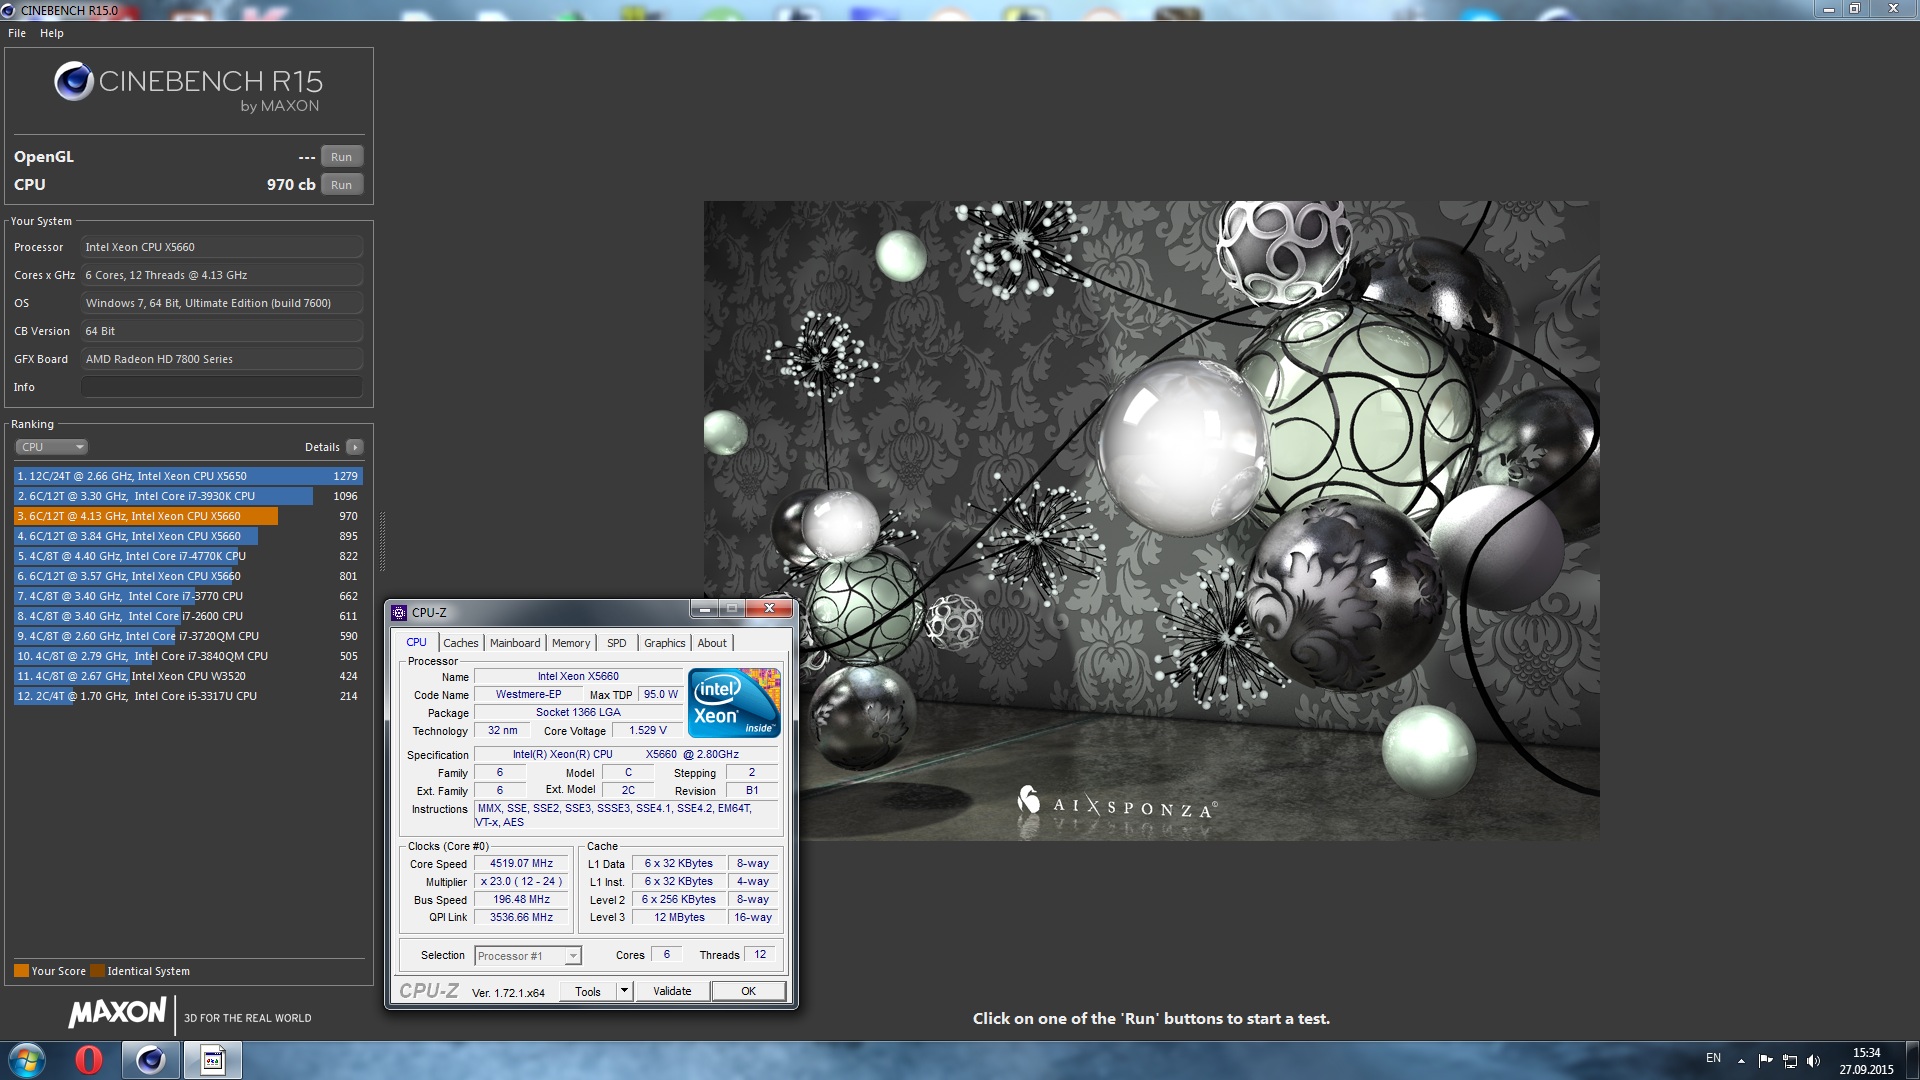Image resolution: width=1920 pixels, height=1080 pixels.
Task: Click the orange Your Score legend swatch
Action: [22, 969]
